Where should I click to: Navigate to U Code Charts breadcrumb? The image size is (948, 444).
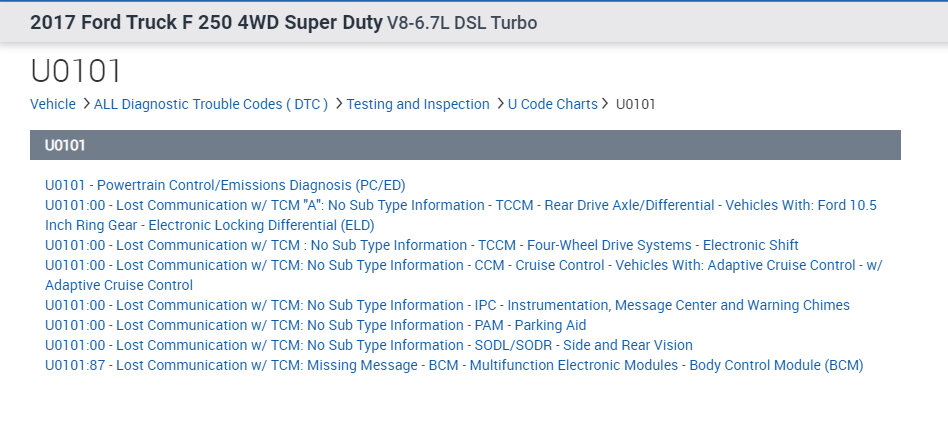coord(553,104)
